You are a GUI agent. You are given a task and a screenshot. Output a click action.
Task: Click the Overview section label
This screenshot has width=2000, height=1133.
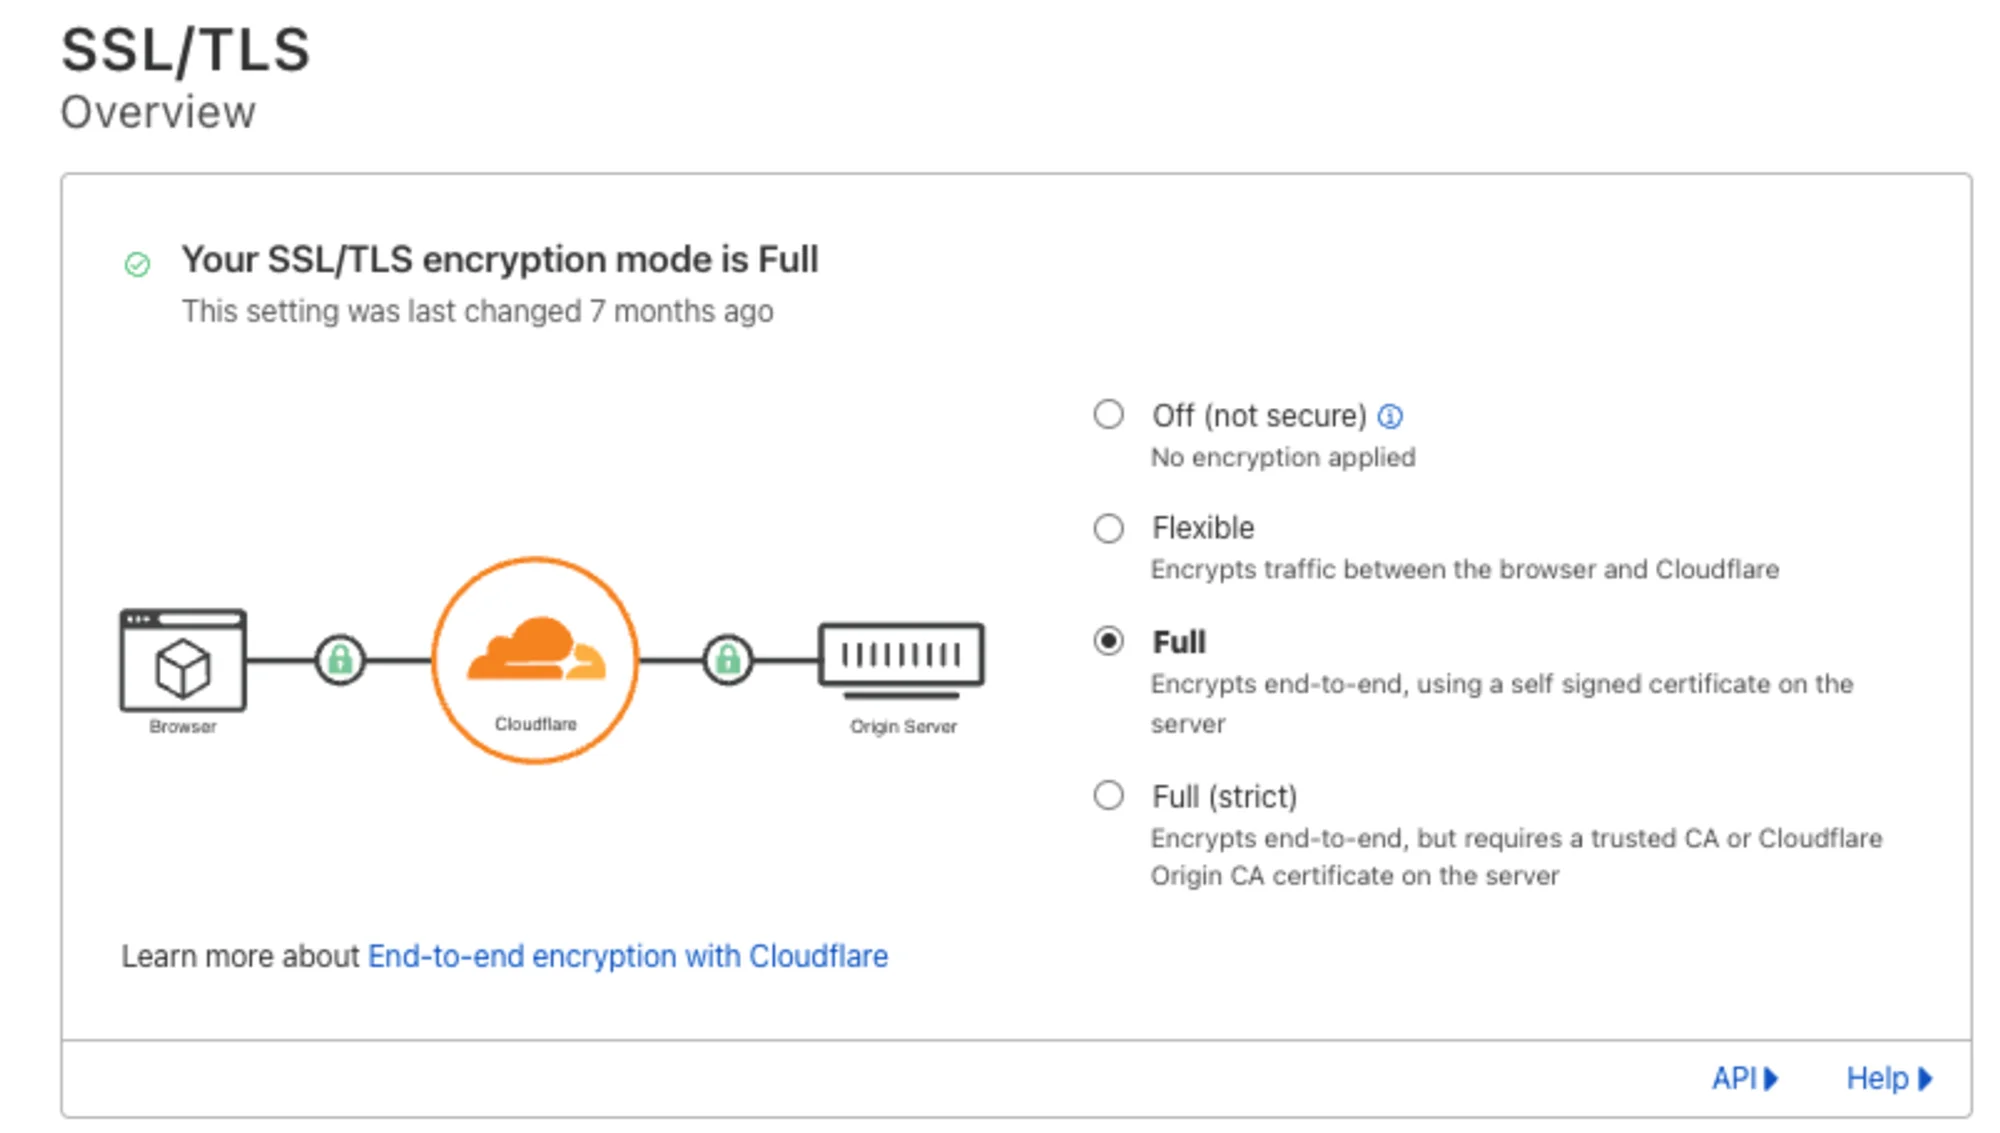tap(157, 112)
